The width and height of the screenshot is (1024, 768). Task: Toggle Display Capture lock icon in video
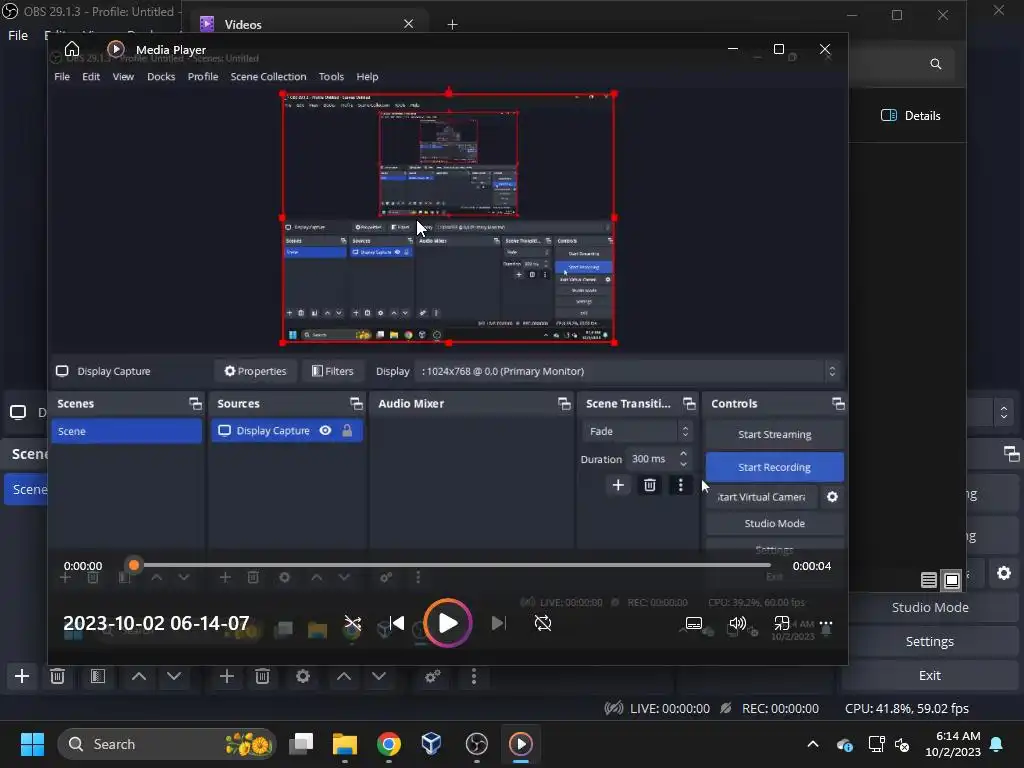click(347, 430)
